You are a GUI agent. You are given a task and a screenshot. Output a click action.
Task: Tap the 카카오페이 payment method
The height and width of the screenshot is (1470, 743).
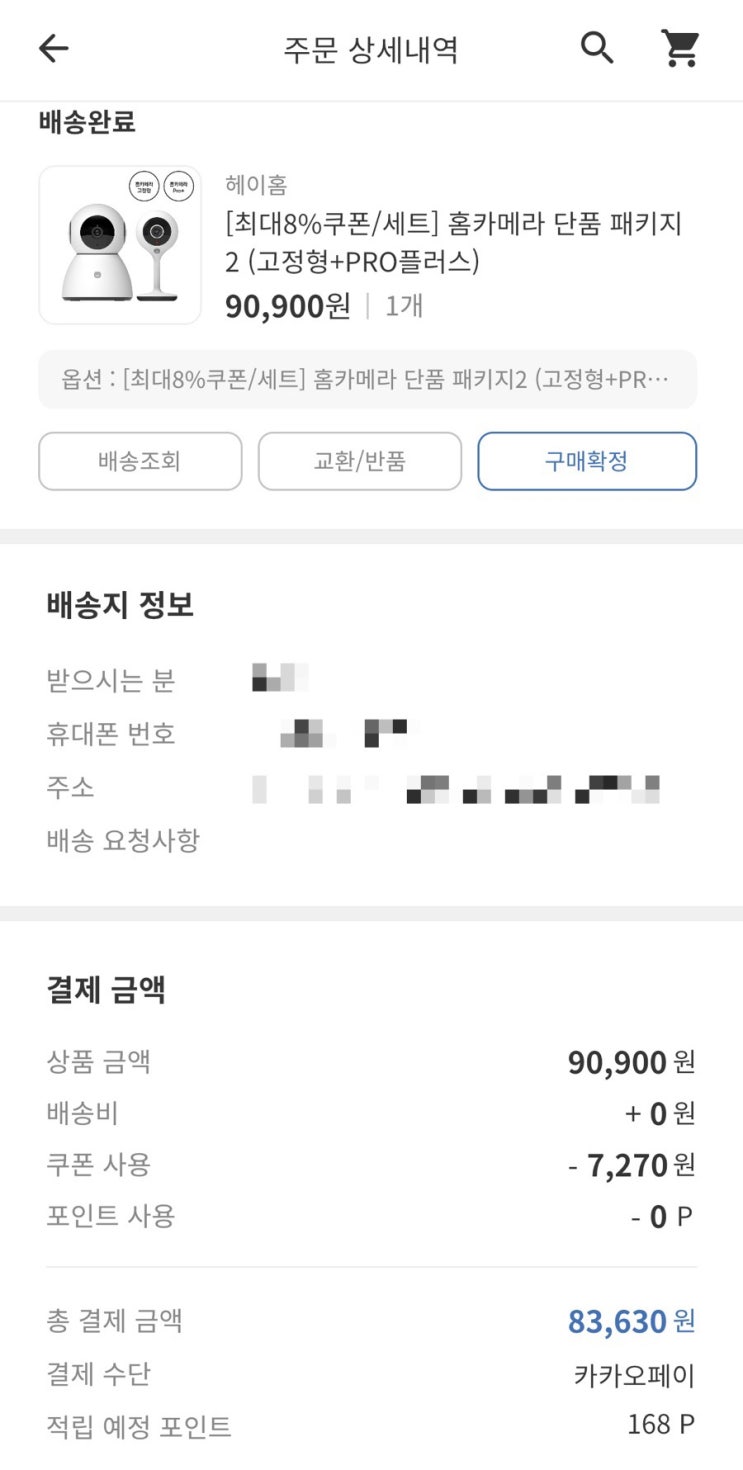[634, 1375]
